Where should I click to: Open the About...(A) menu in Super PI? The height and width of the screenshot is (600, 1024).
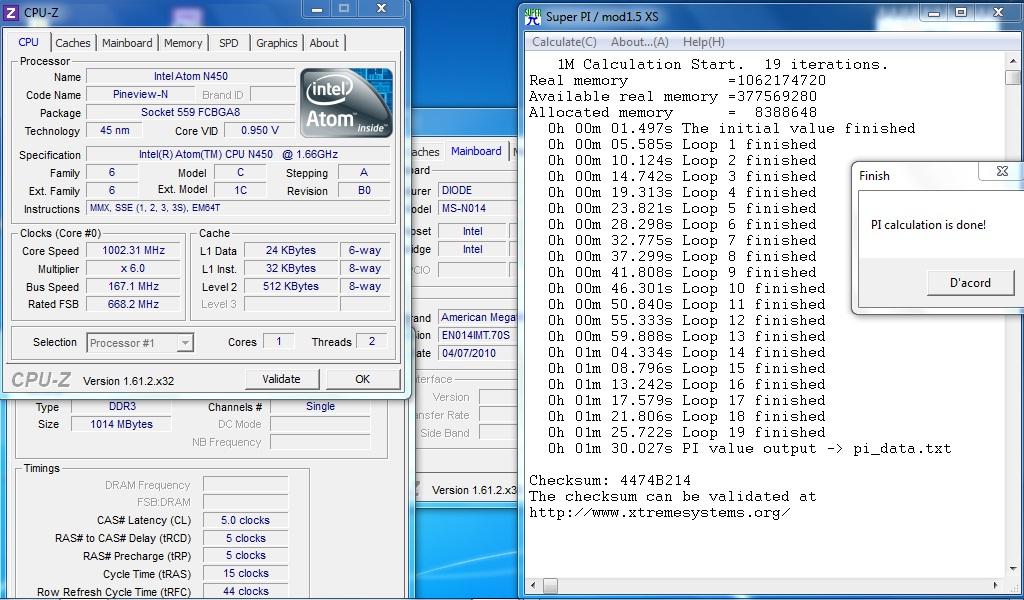[639, 42]
